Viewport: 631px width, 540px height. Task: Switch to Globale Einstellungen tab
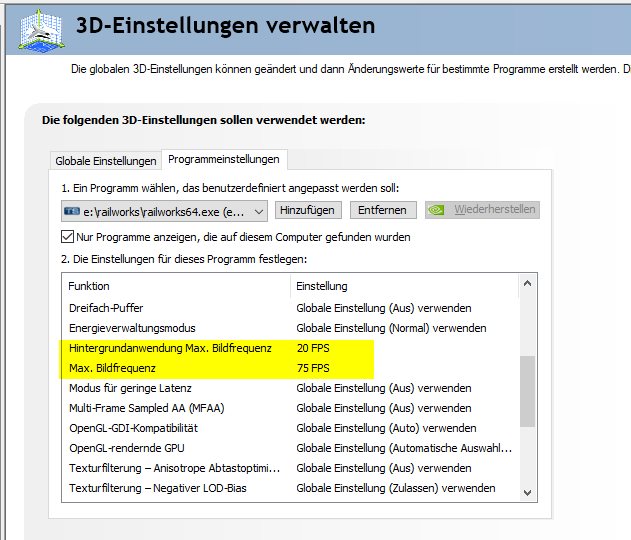[106, 161]
